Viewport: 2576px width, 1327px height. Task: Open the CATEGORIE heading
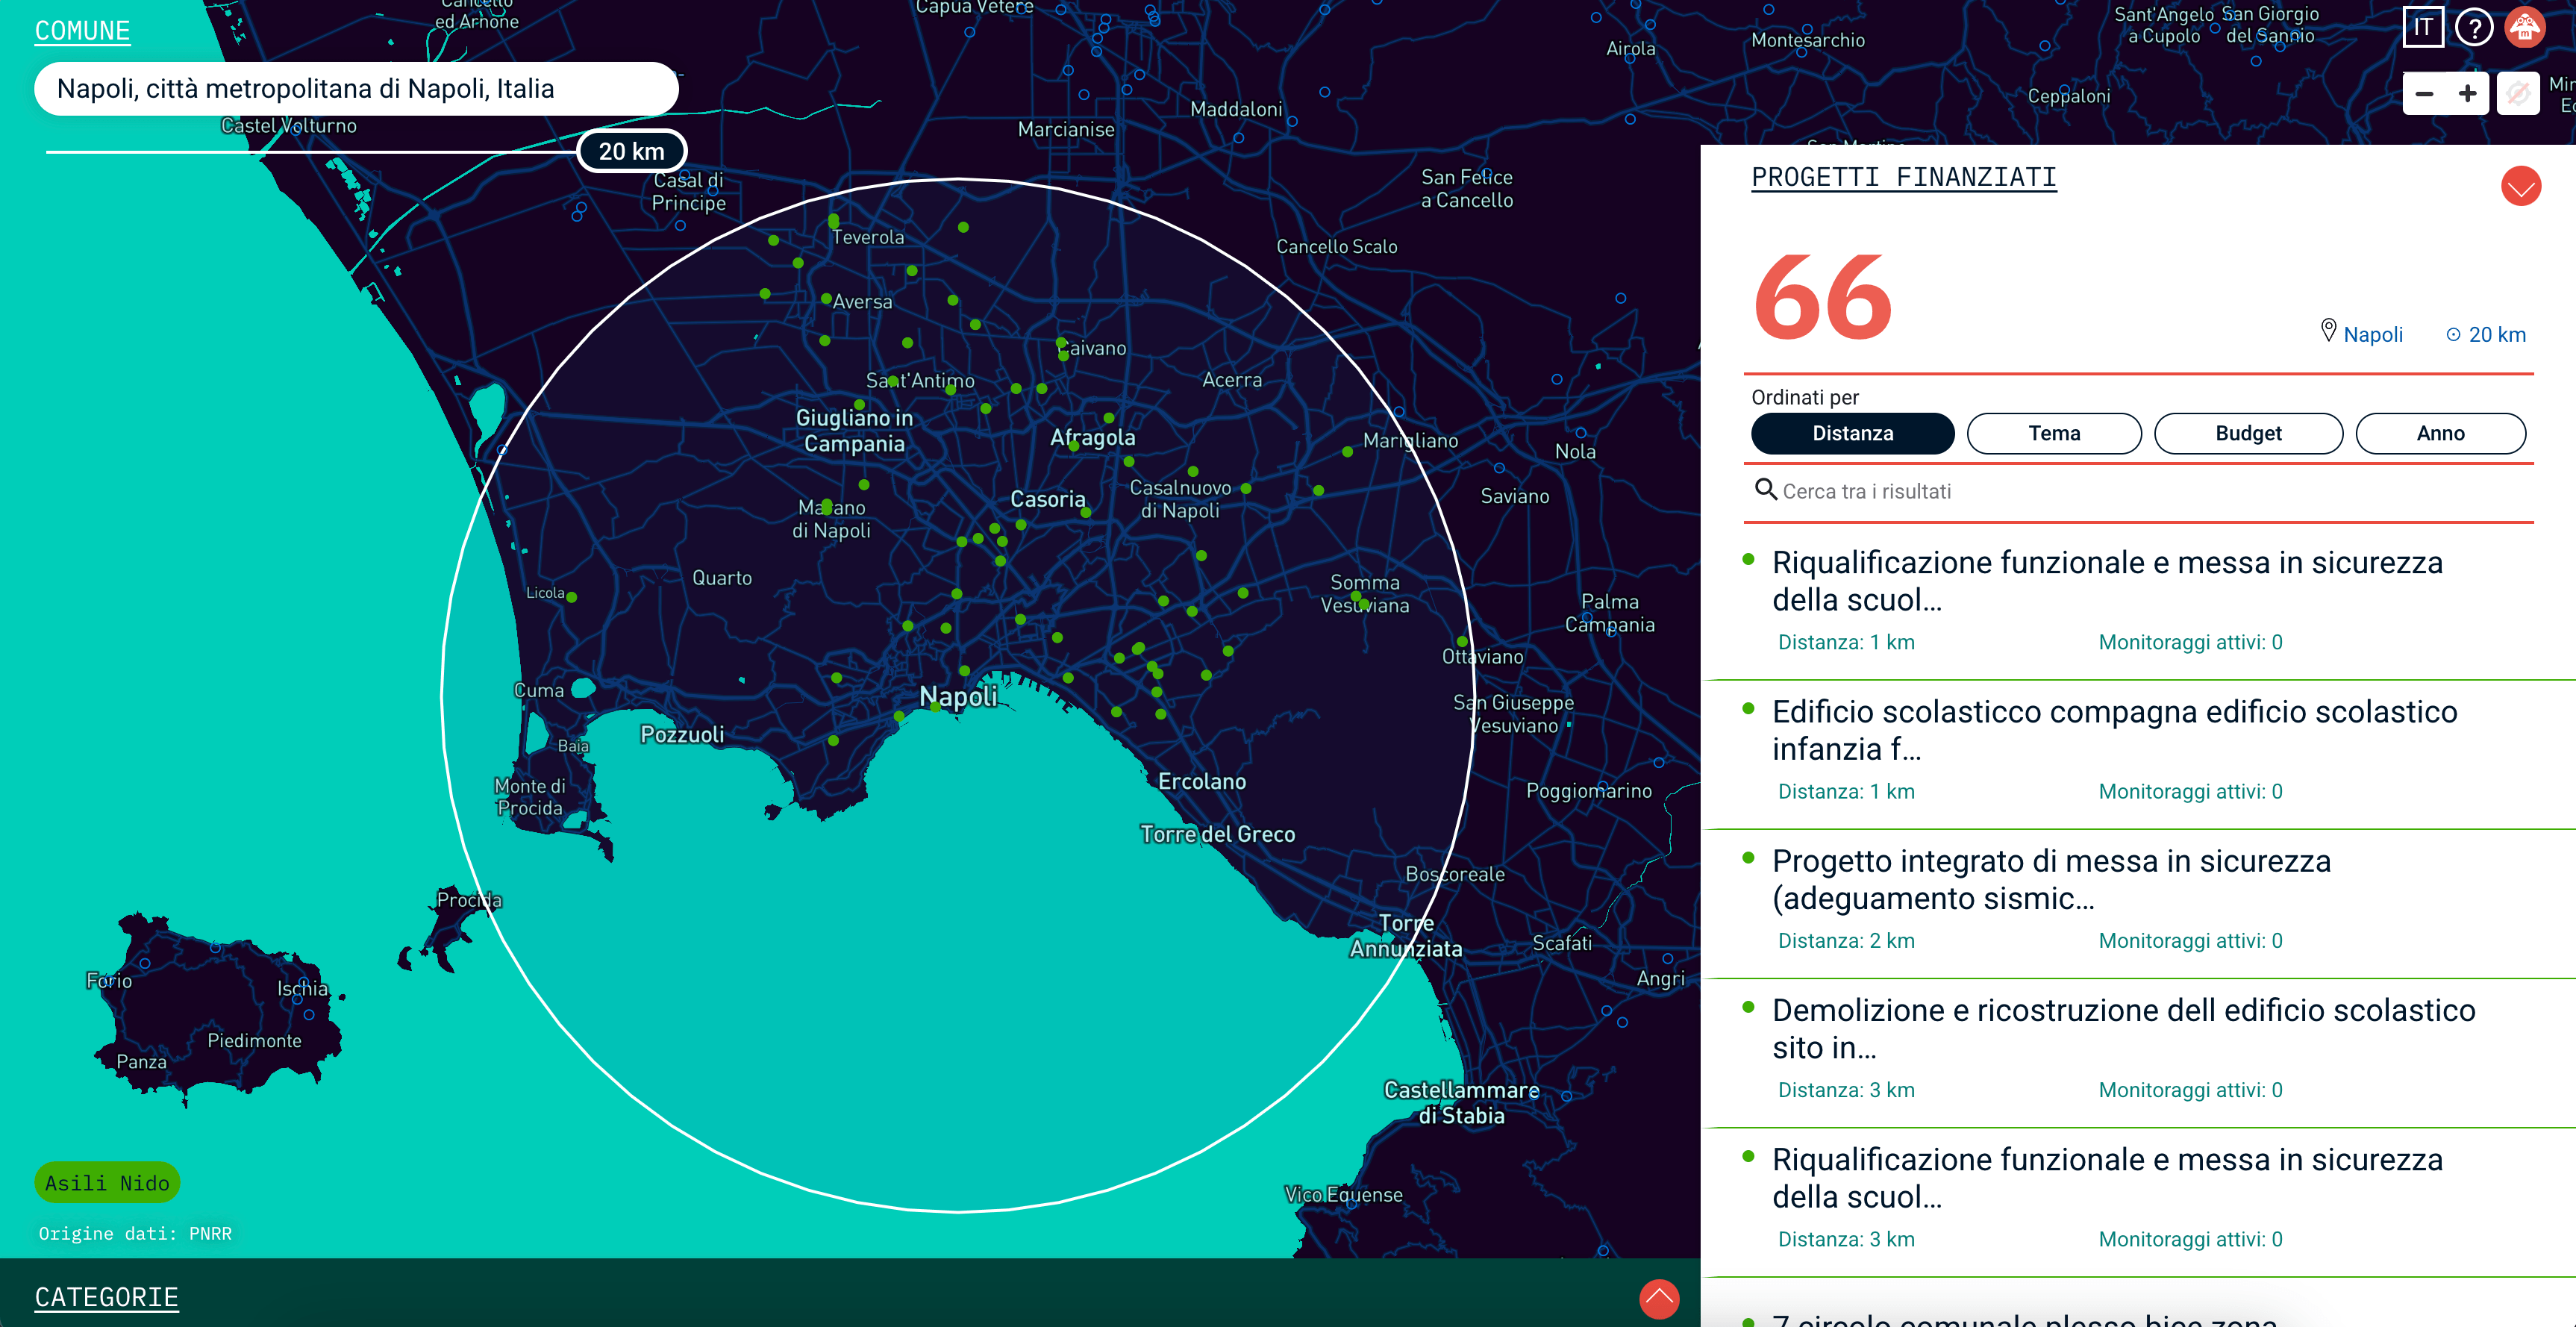[106, 1297]
